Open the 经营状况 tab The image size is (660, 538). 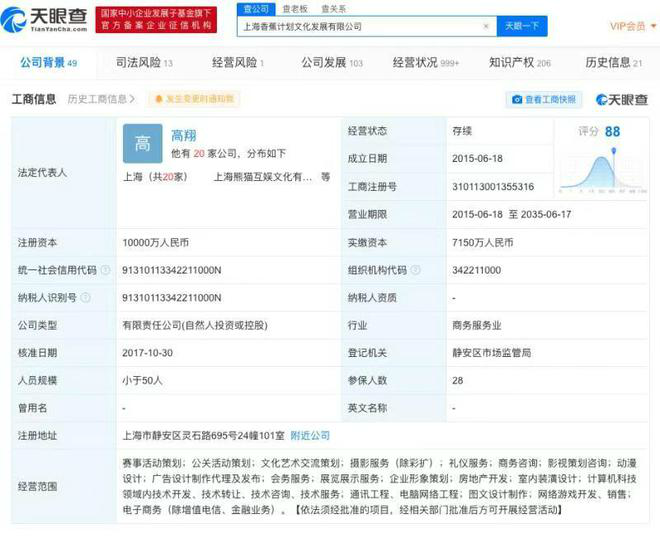[x=426, y=63]
